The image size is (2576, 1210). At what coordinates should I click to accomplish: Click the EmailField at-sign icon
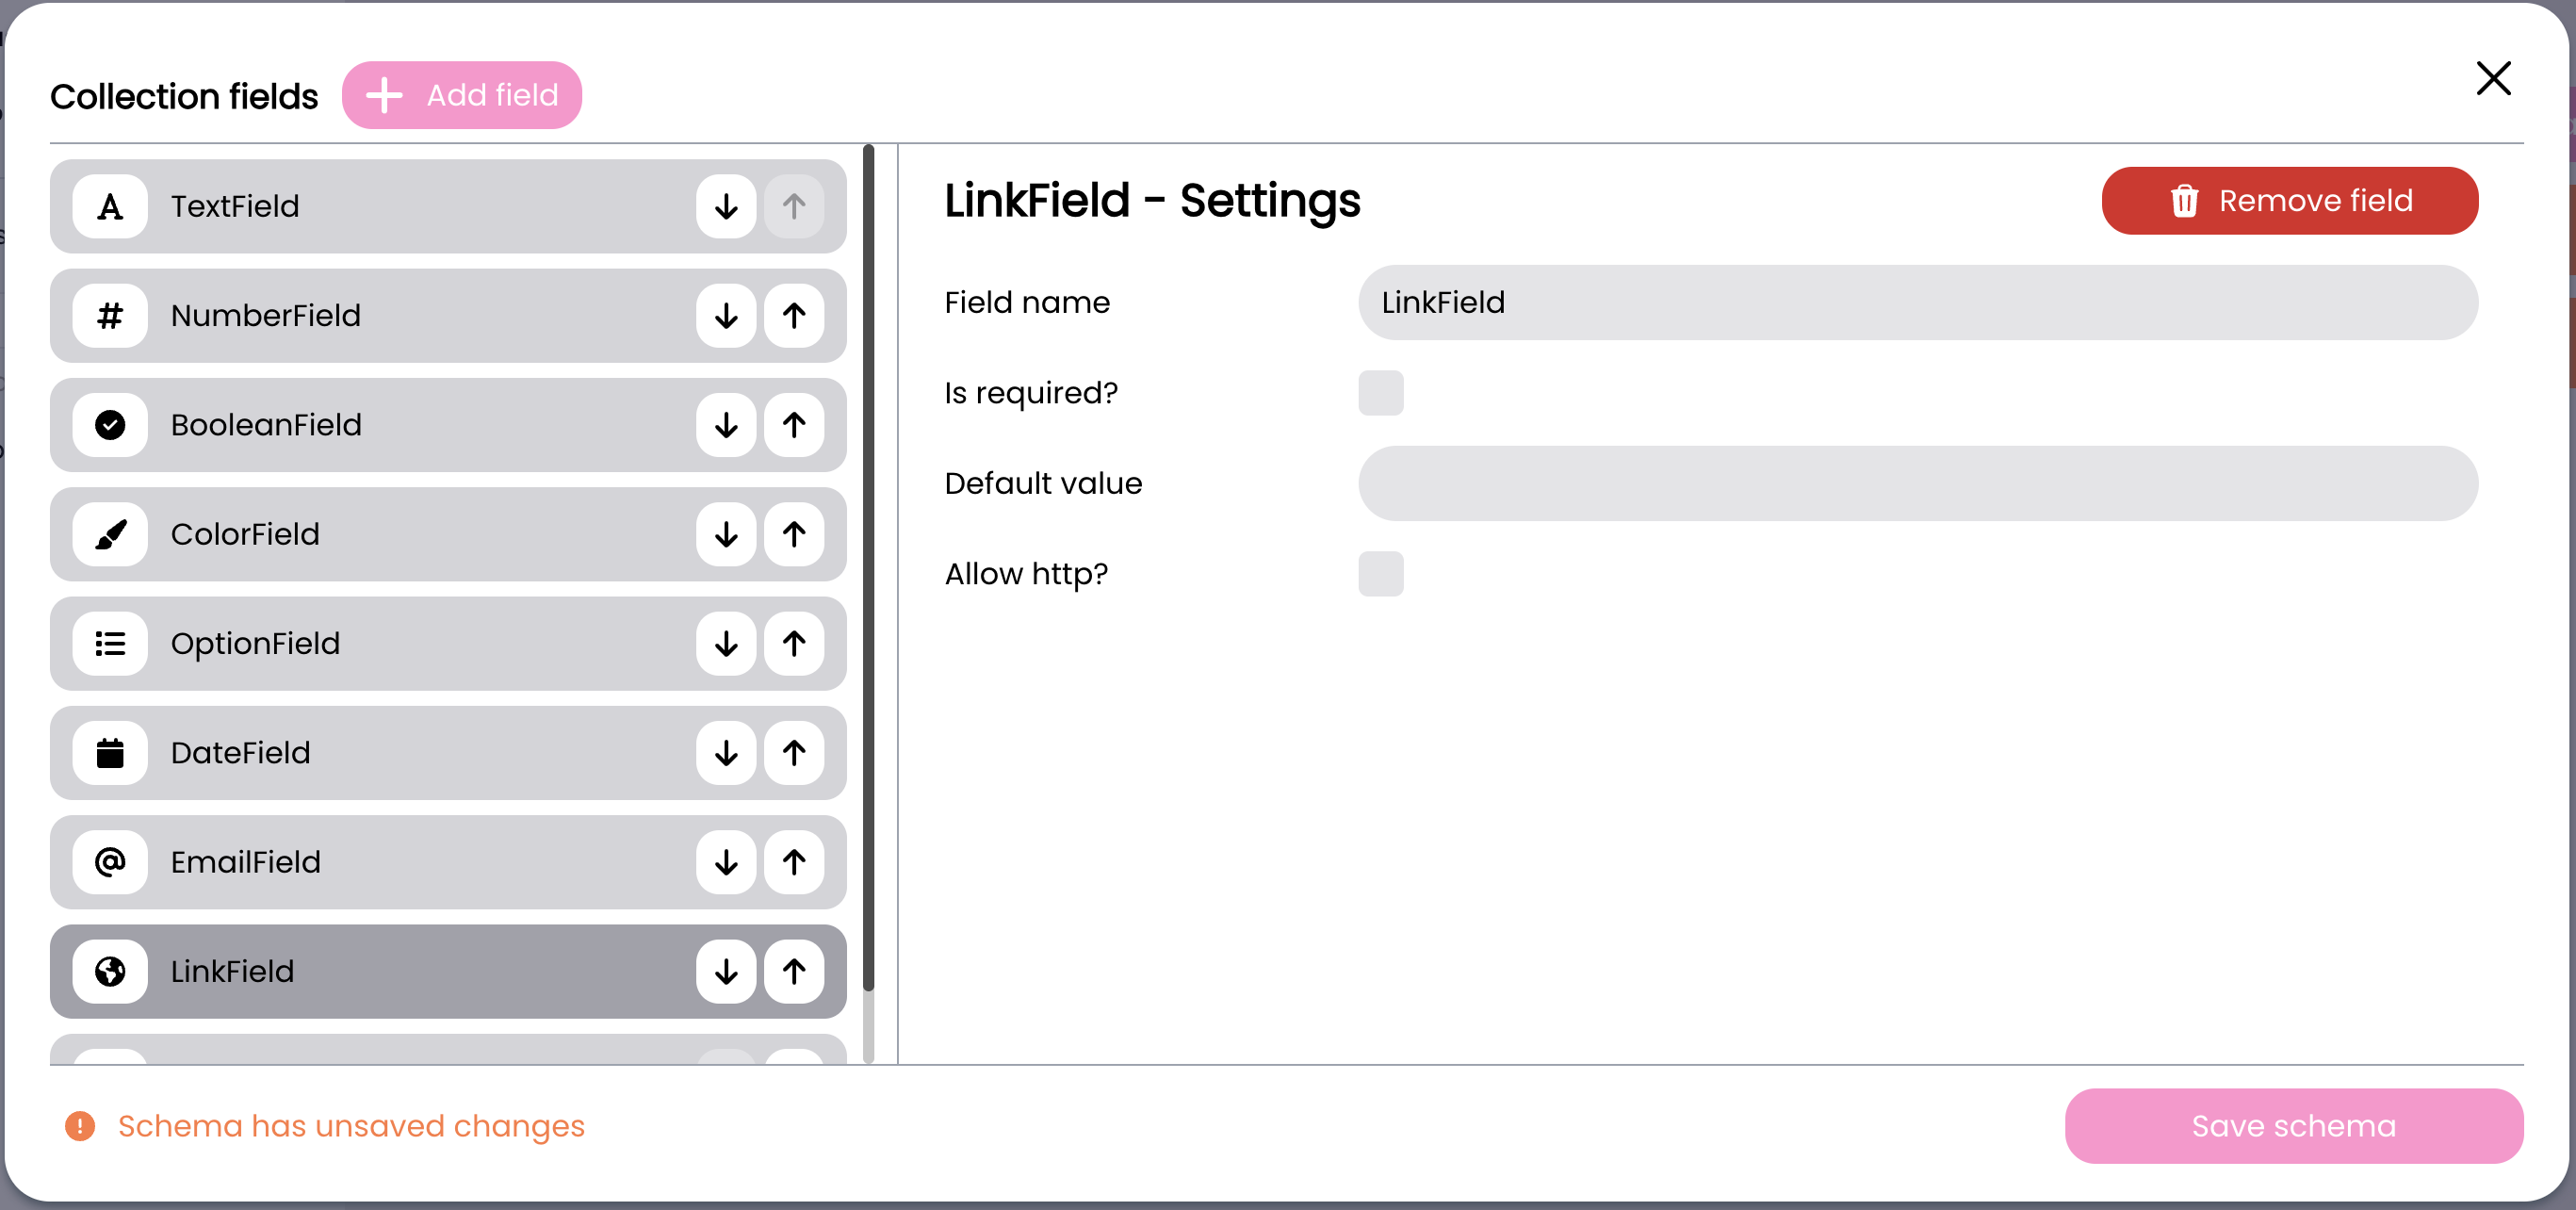[x=110, y=862]
